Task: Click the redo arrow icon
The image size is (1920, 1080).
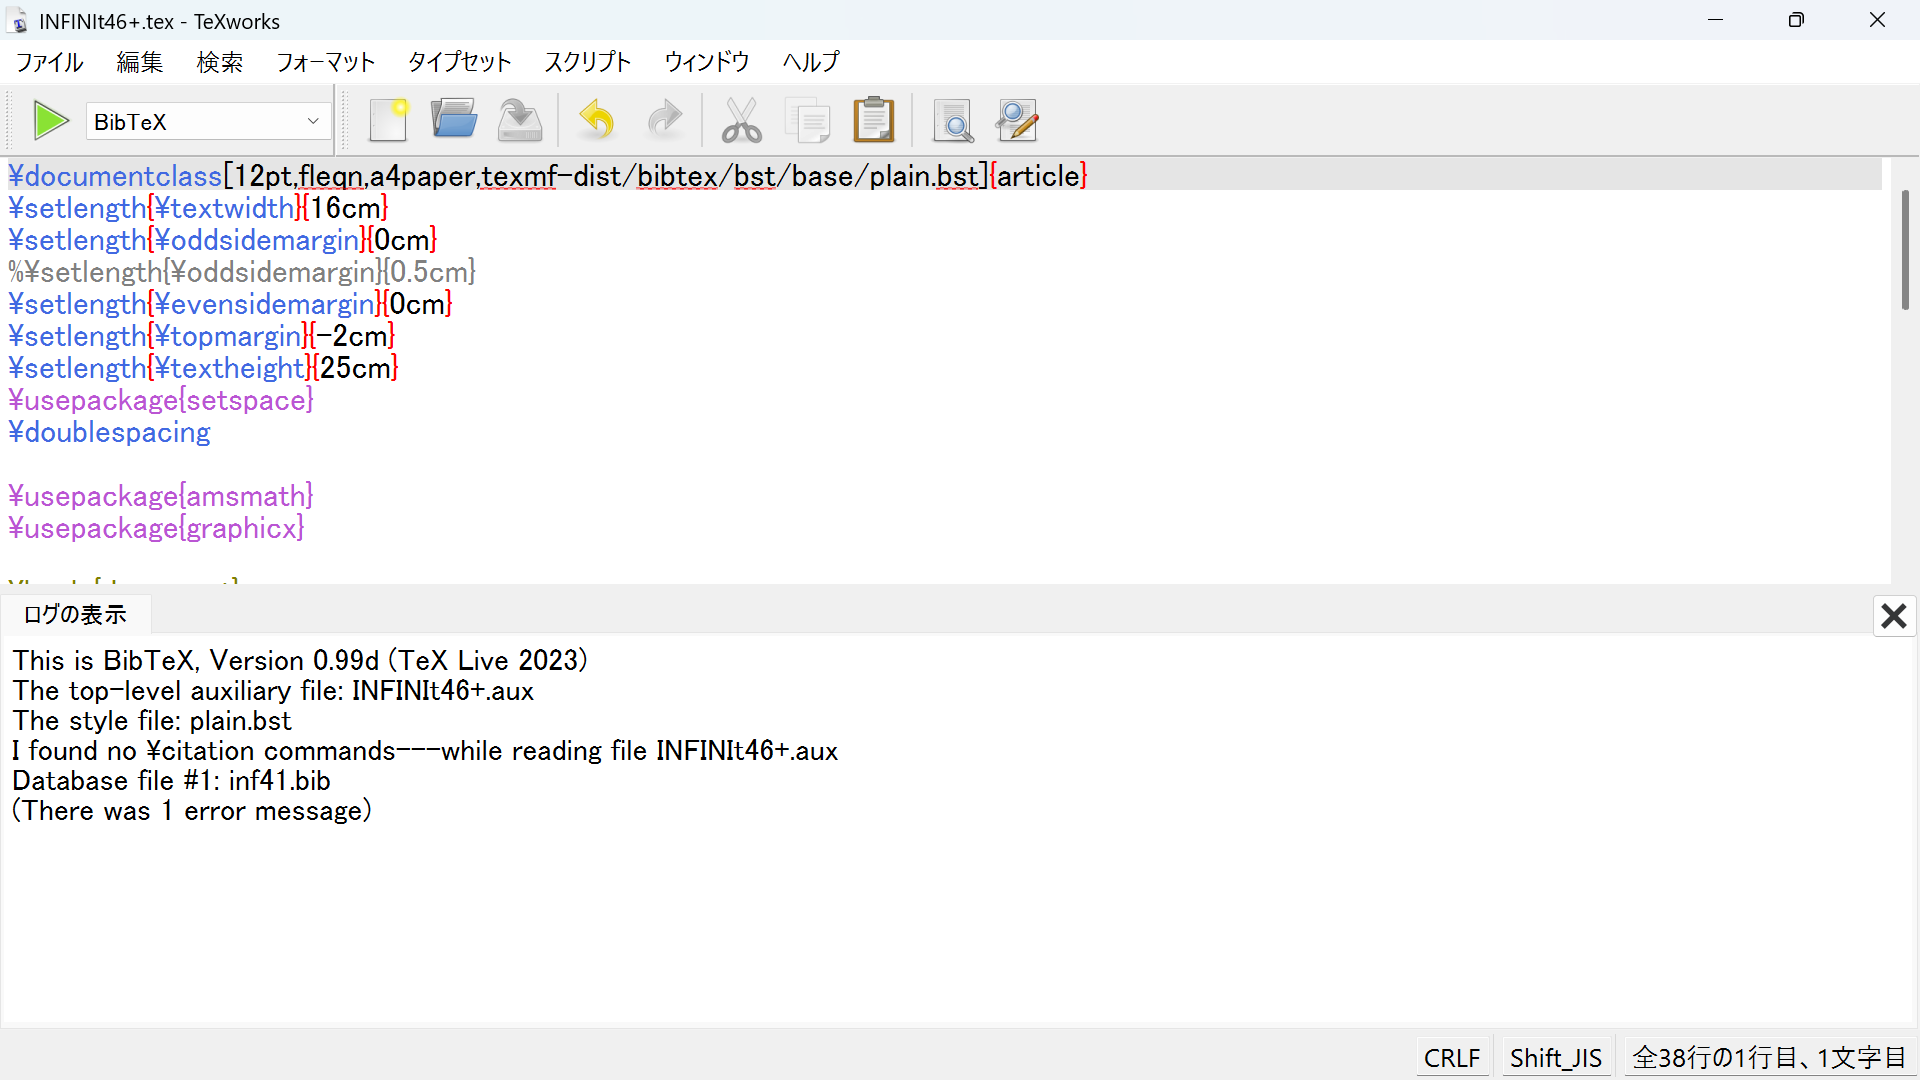Action: 664,121
